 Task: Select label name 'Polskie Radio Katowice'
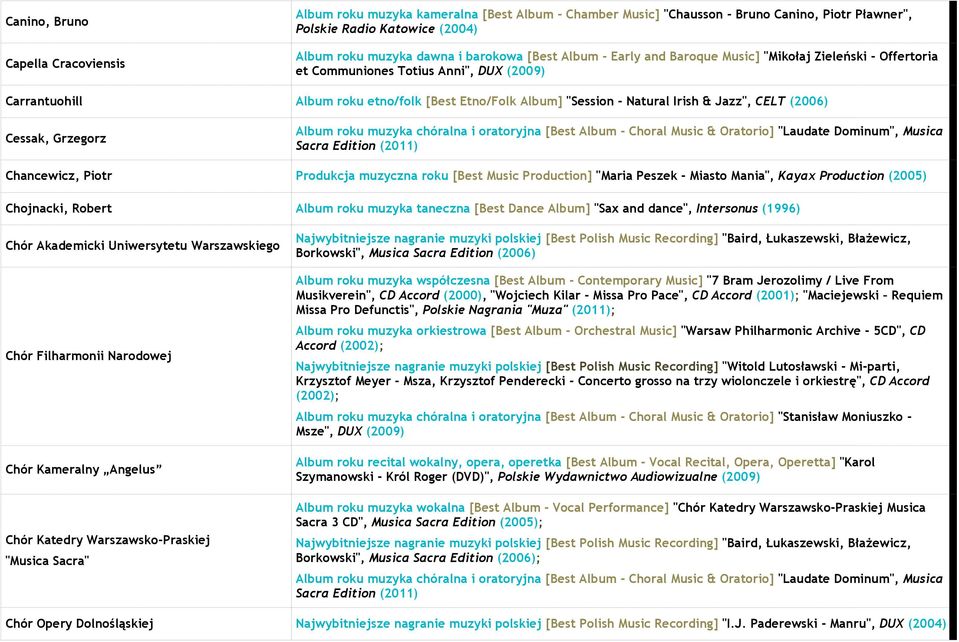366,29
